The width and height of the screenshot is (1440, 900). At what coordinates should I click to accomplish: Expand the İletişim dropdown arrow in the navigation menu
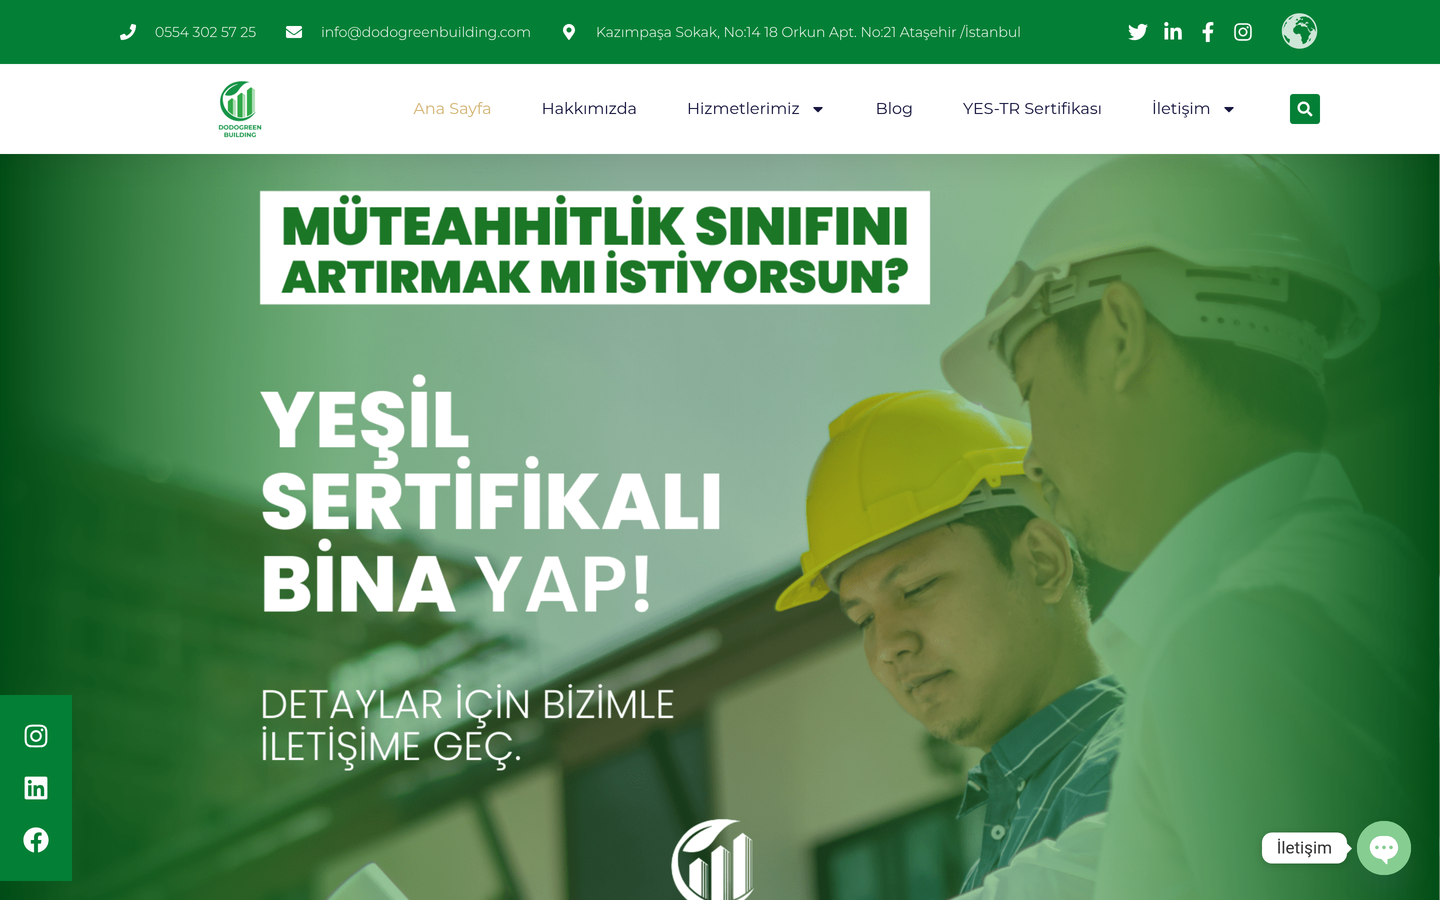click(1229, 109)
